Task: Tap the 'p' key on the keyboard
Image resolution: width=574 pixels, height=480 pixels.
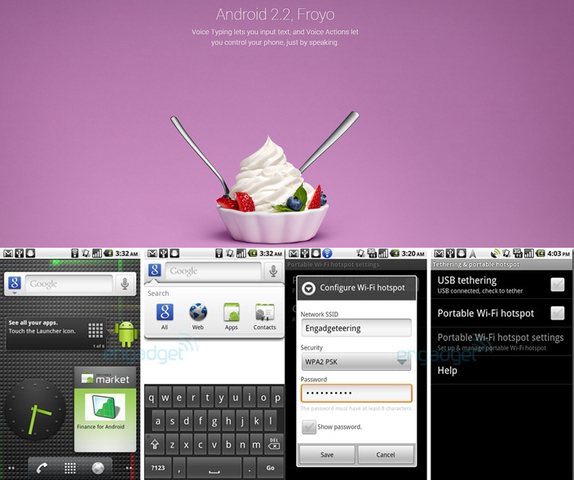Action: (277, 397)
